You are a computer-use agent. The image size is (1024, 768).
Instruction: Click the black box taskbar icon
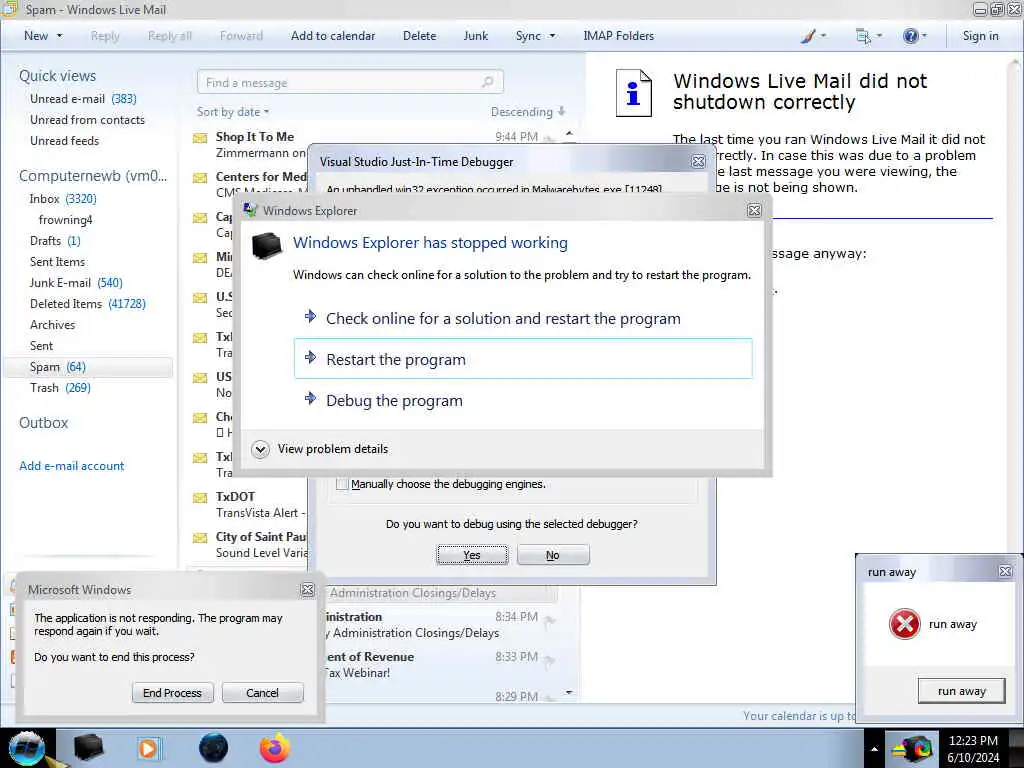click(88, 748)
